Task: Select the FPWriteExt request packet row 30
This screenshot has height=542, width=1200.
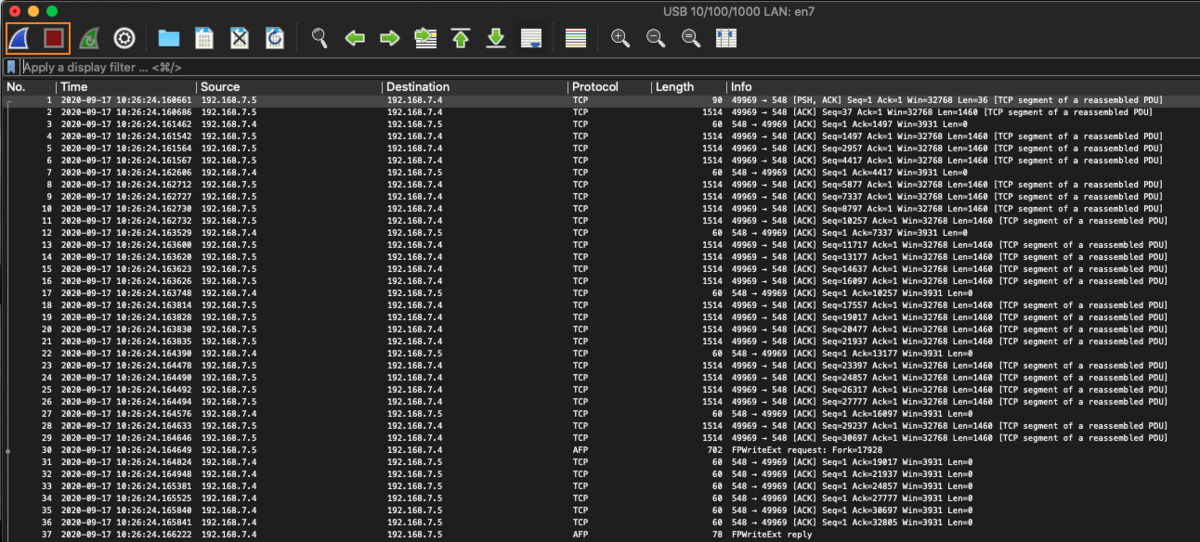Action: click(600, 452)
